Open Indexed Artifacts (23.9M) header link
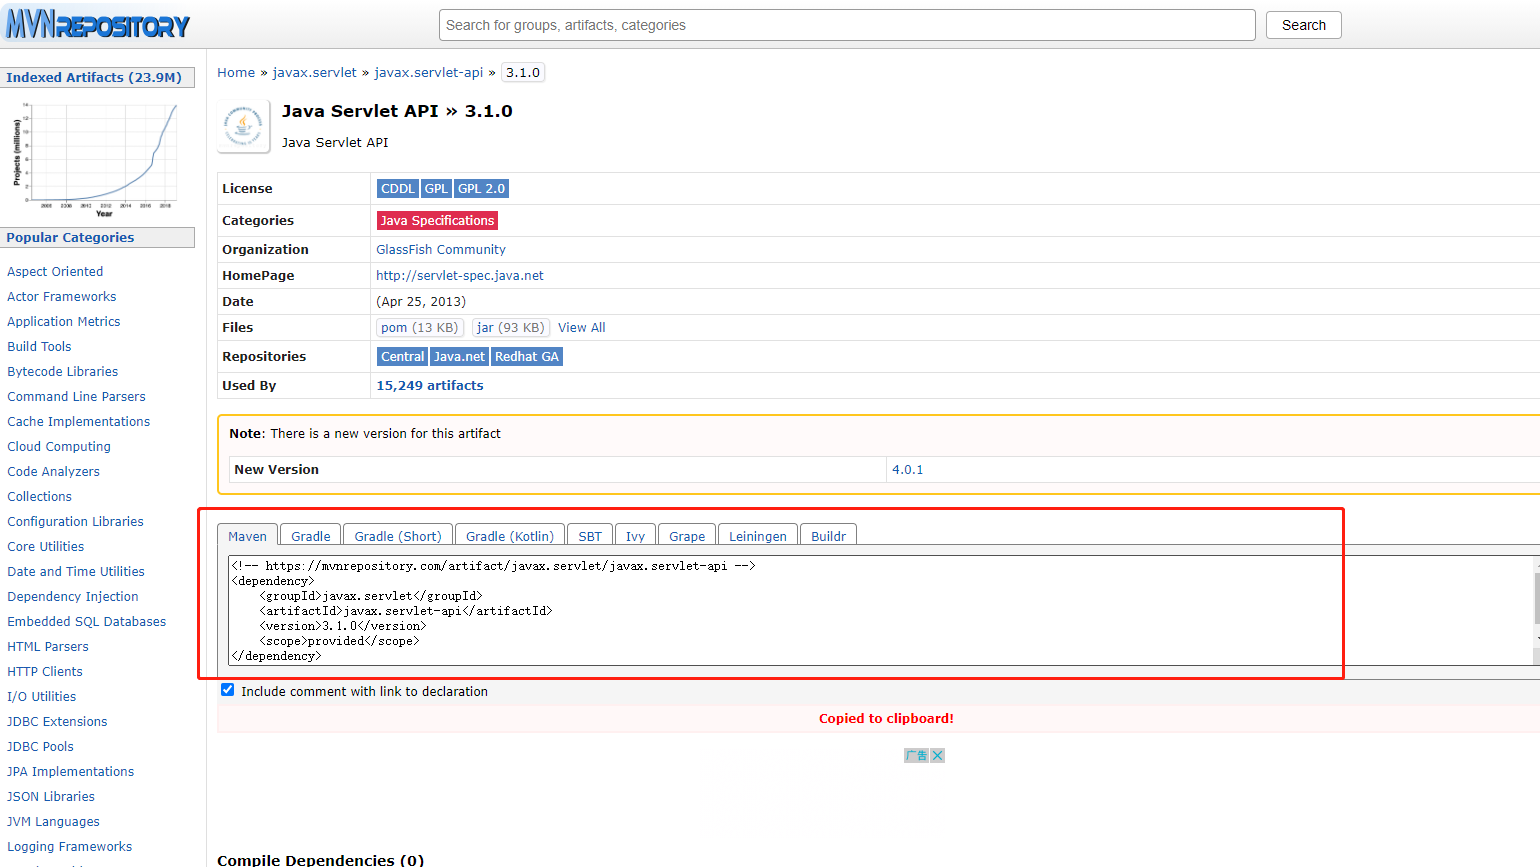1540x867 pixels. coord(94,77)
